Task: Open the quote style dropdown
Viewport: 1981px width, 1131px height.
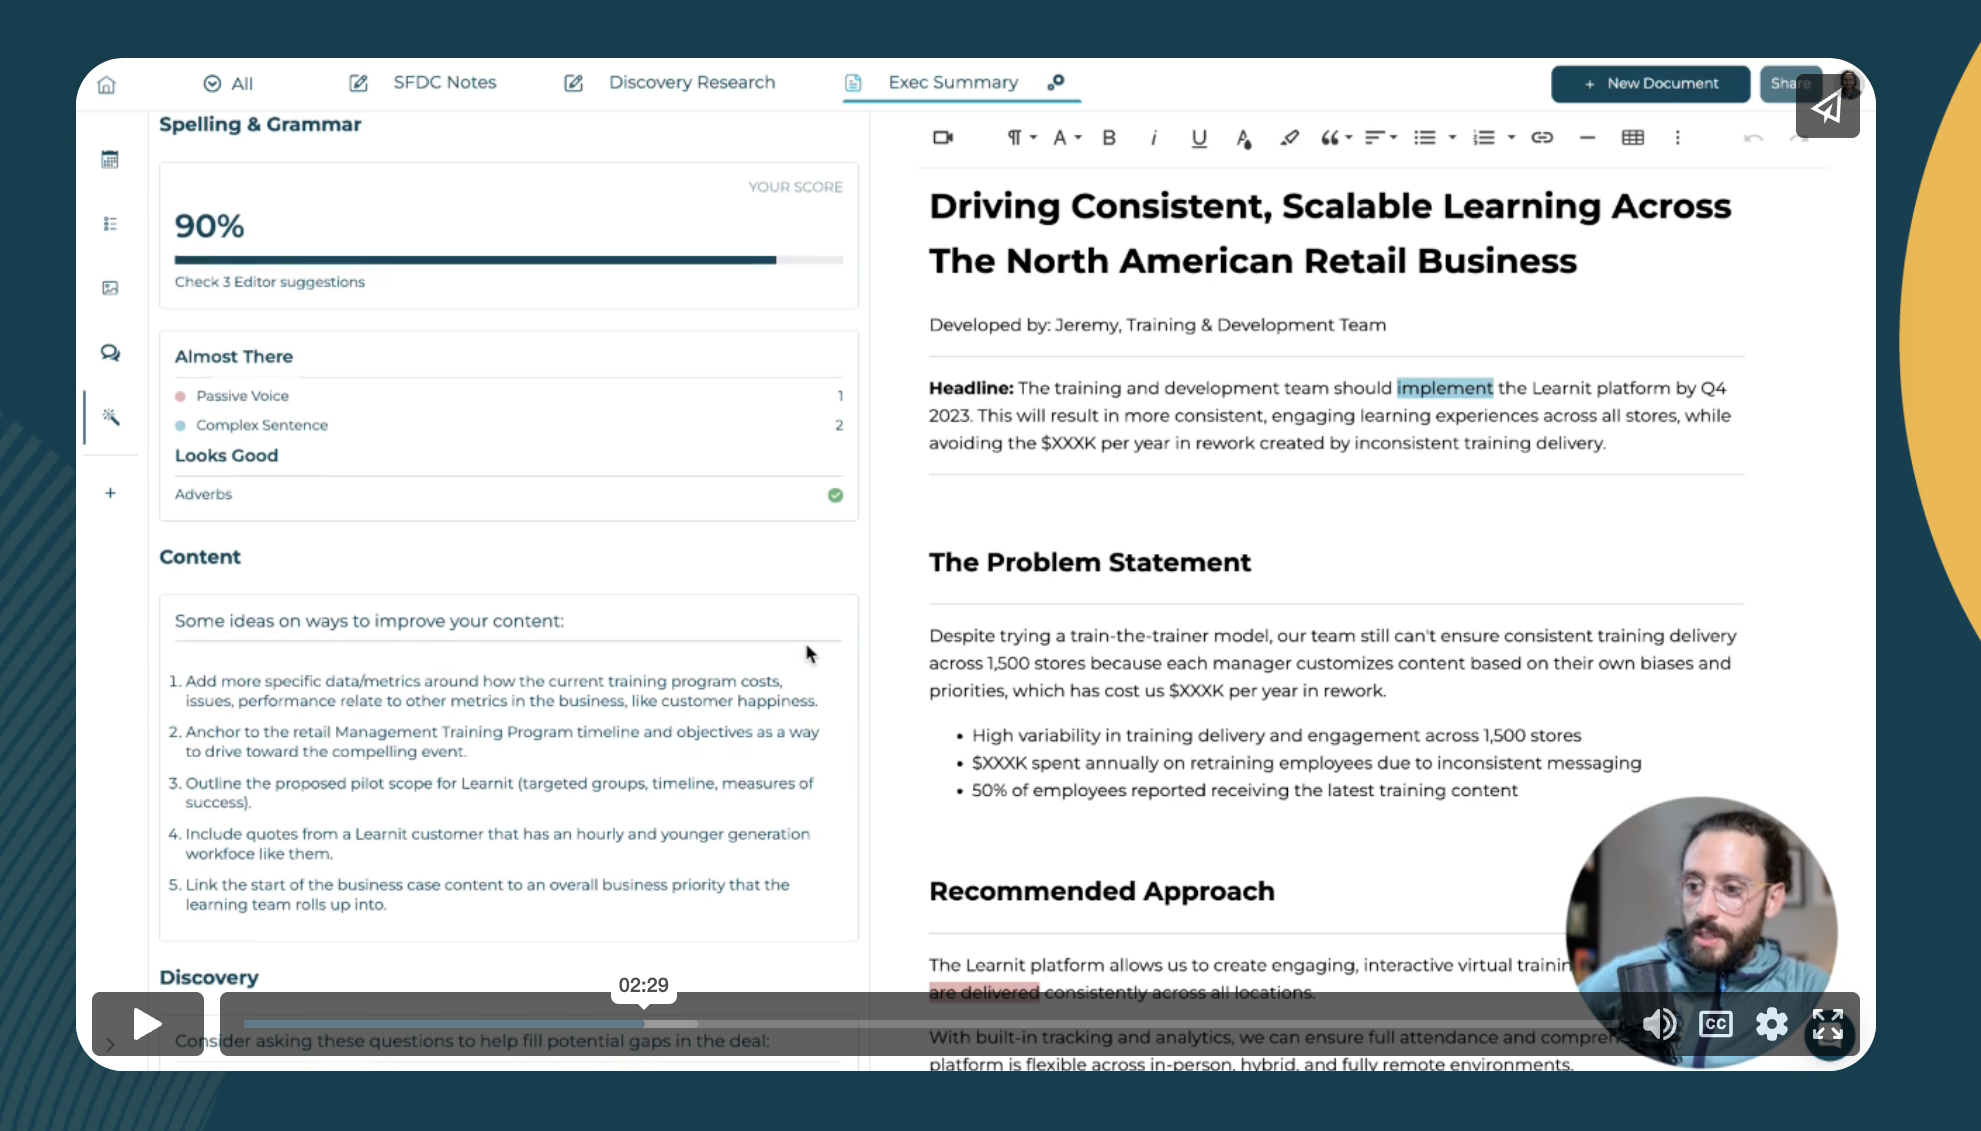Action: 1336,138
